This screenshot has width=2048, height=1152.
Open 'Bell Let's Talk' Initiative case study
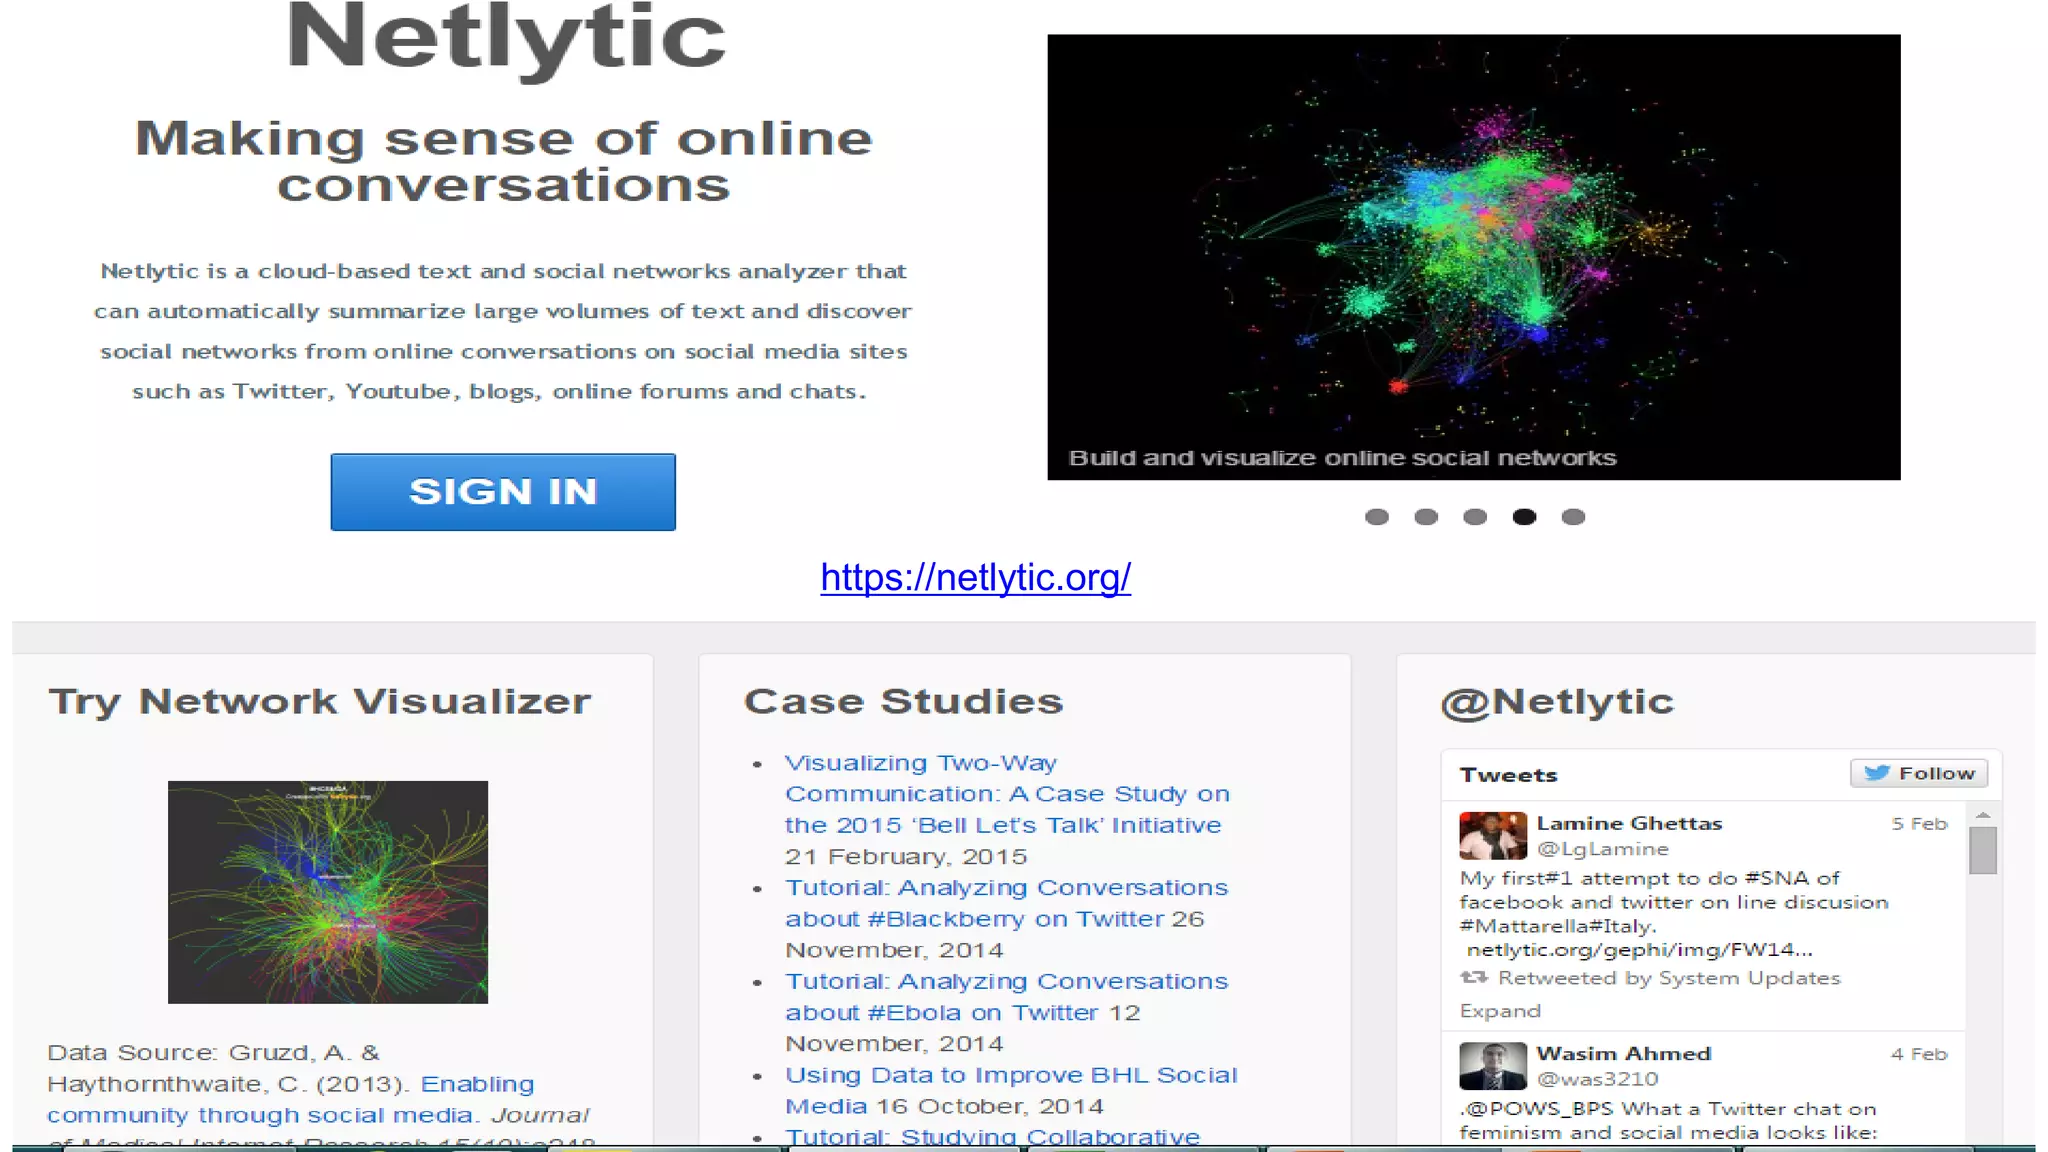pos(1007,794)
